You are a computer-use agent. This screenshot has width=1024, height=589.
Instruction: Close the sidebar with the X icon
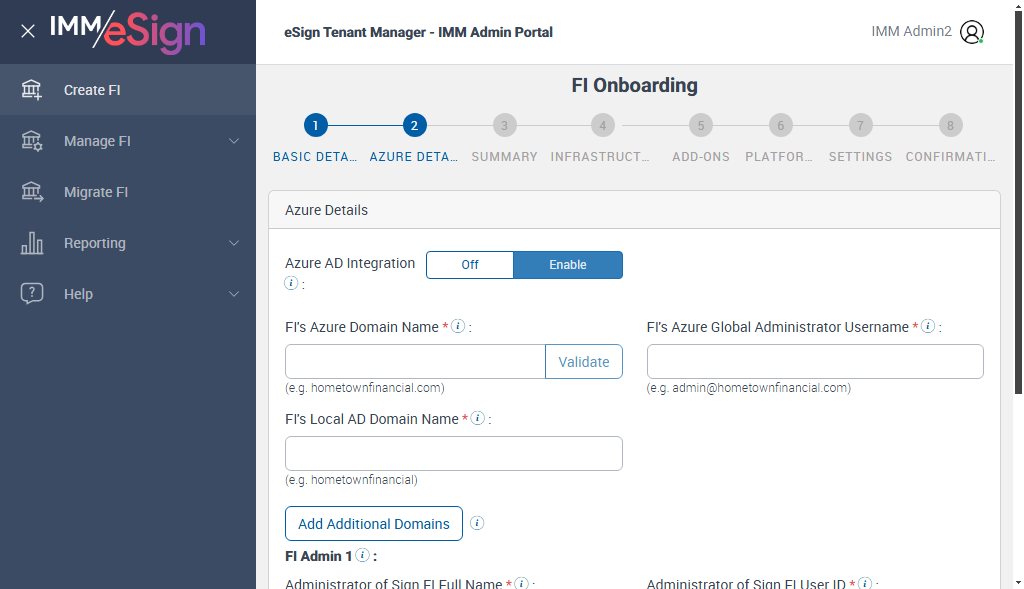(27, 31)
